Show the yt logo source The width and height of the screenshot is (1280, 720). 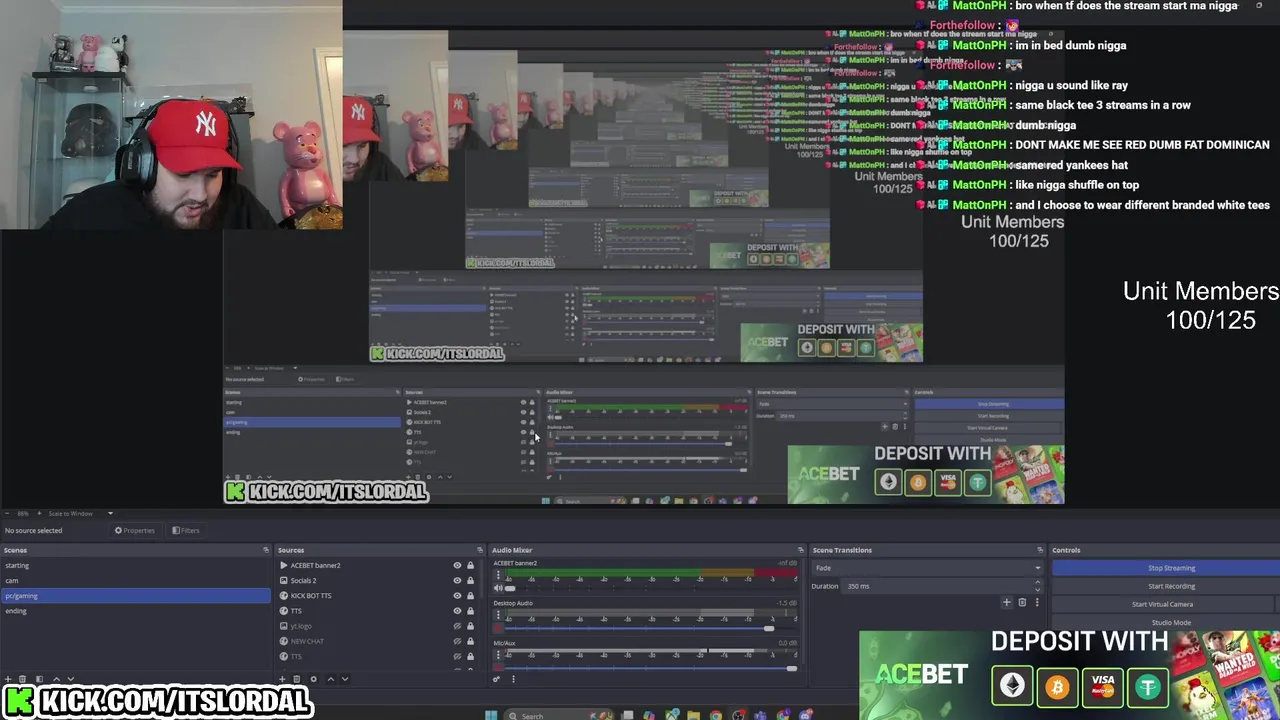(x=457, y=626)
